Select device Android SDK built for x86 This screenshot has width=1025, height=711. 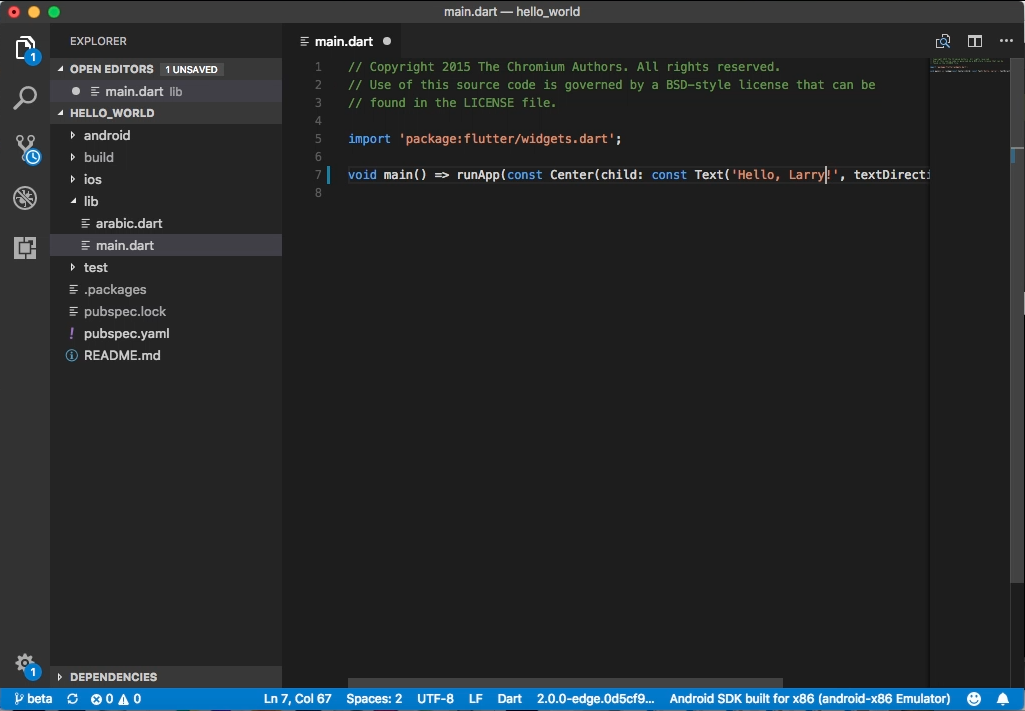(x=810, y=699)
